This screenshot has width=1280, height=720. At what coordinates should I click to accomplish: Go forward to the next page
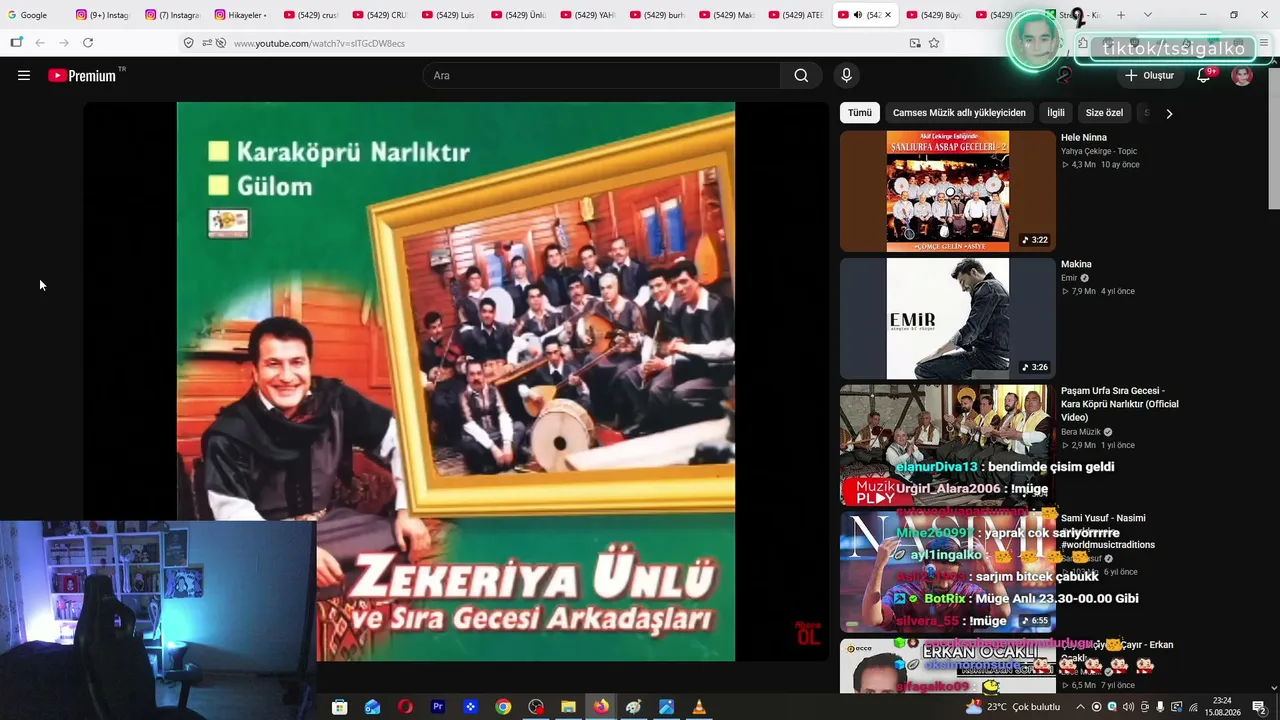coord(64,43)
